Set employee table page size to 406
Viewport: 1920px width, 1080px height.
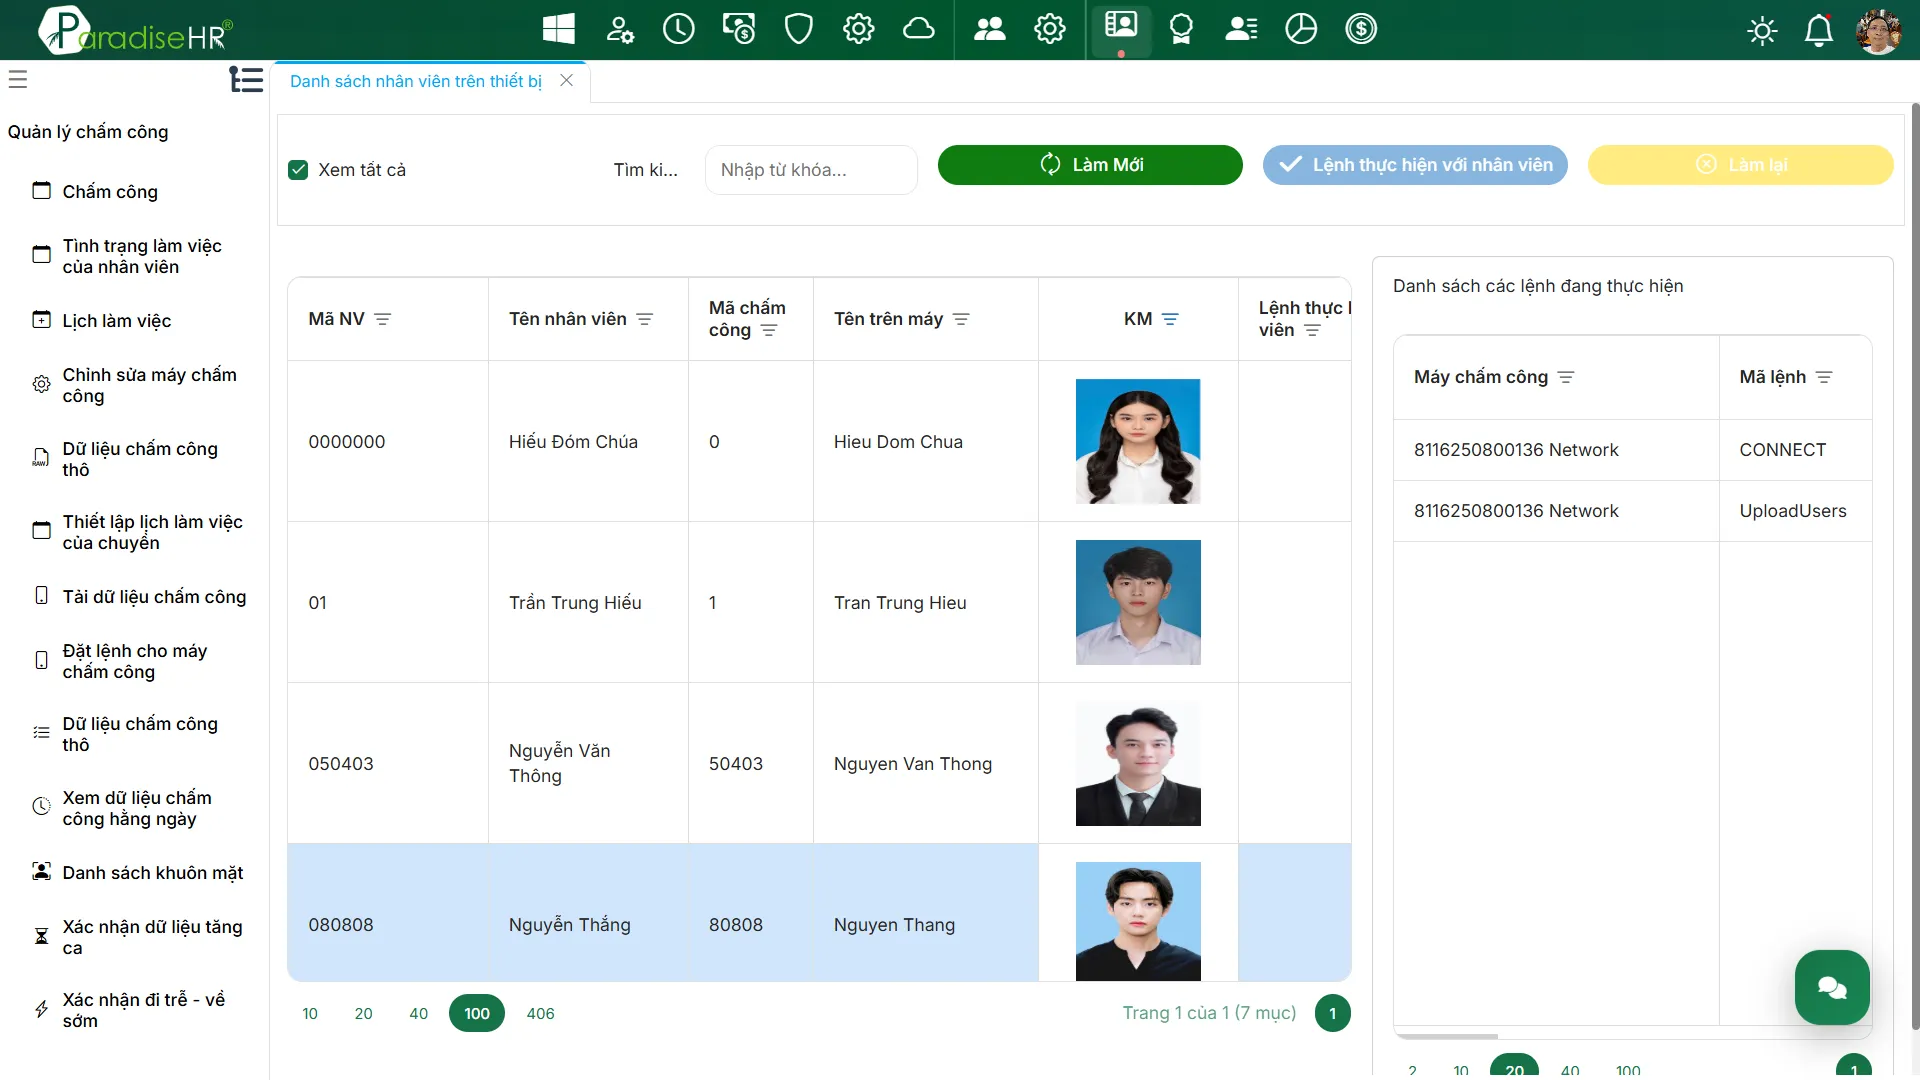[x=540, y=1014]
